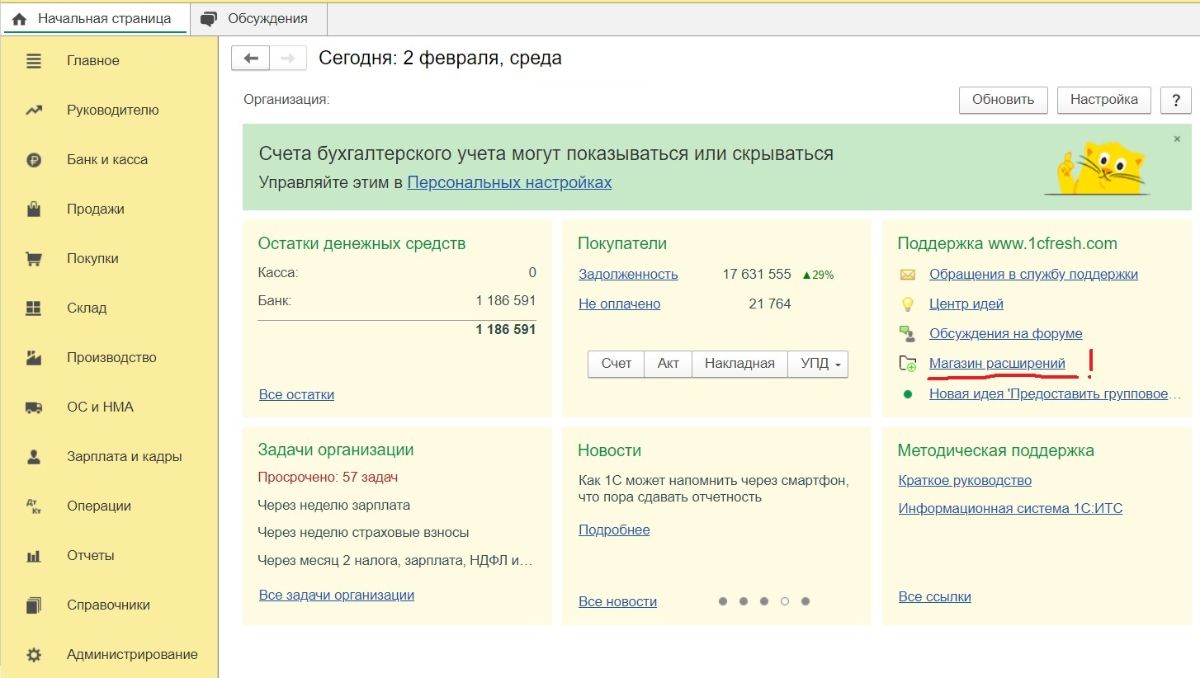The width and height of the screenshot is (1200, 678).
Task: Select the Зарплата и кадры person icon
Action: pos(34,457)
